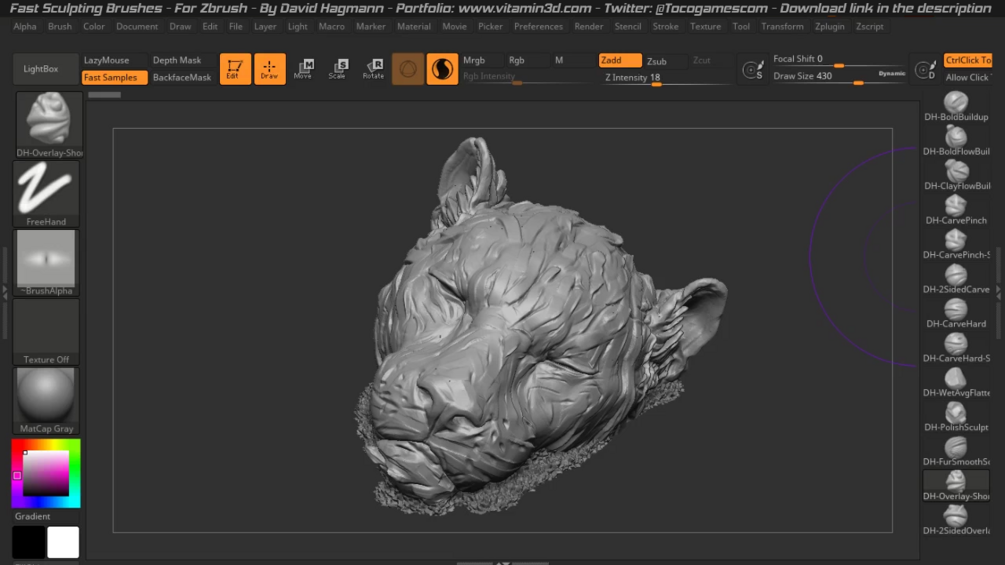The width and height of the screenshot is (1005, 565).
Task: Disable Fast Samples
Action: coord(111,77)
